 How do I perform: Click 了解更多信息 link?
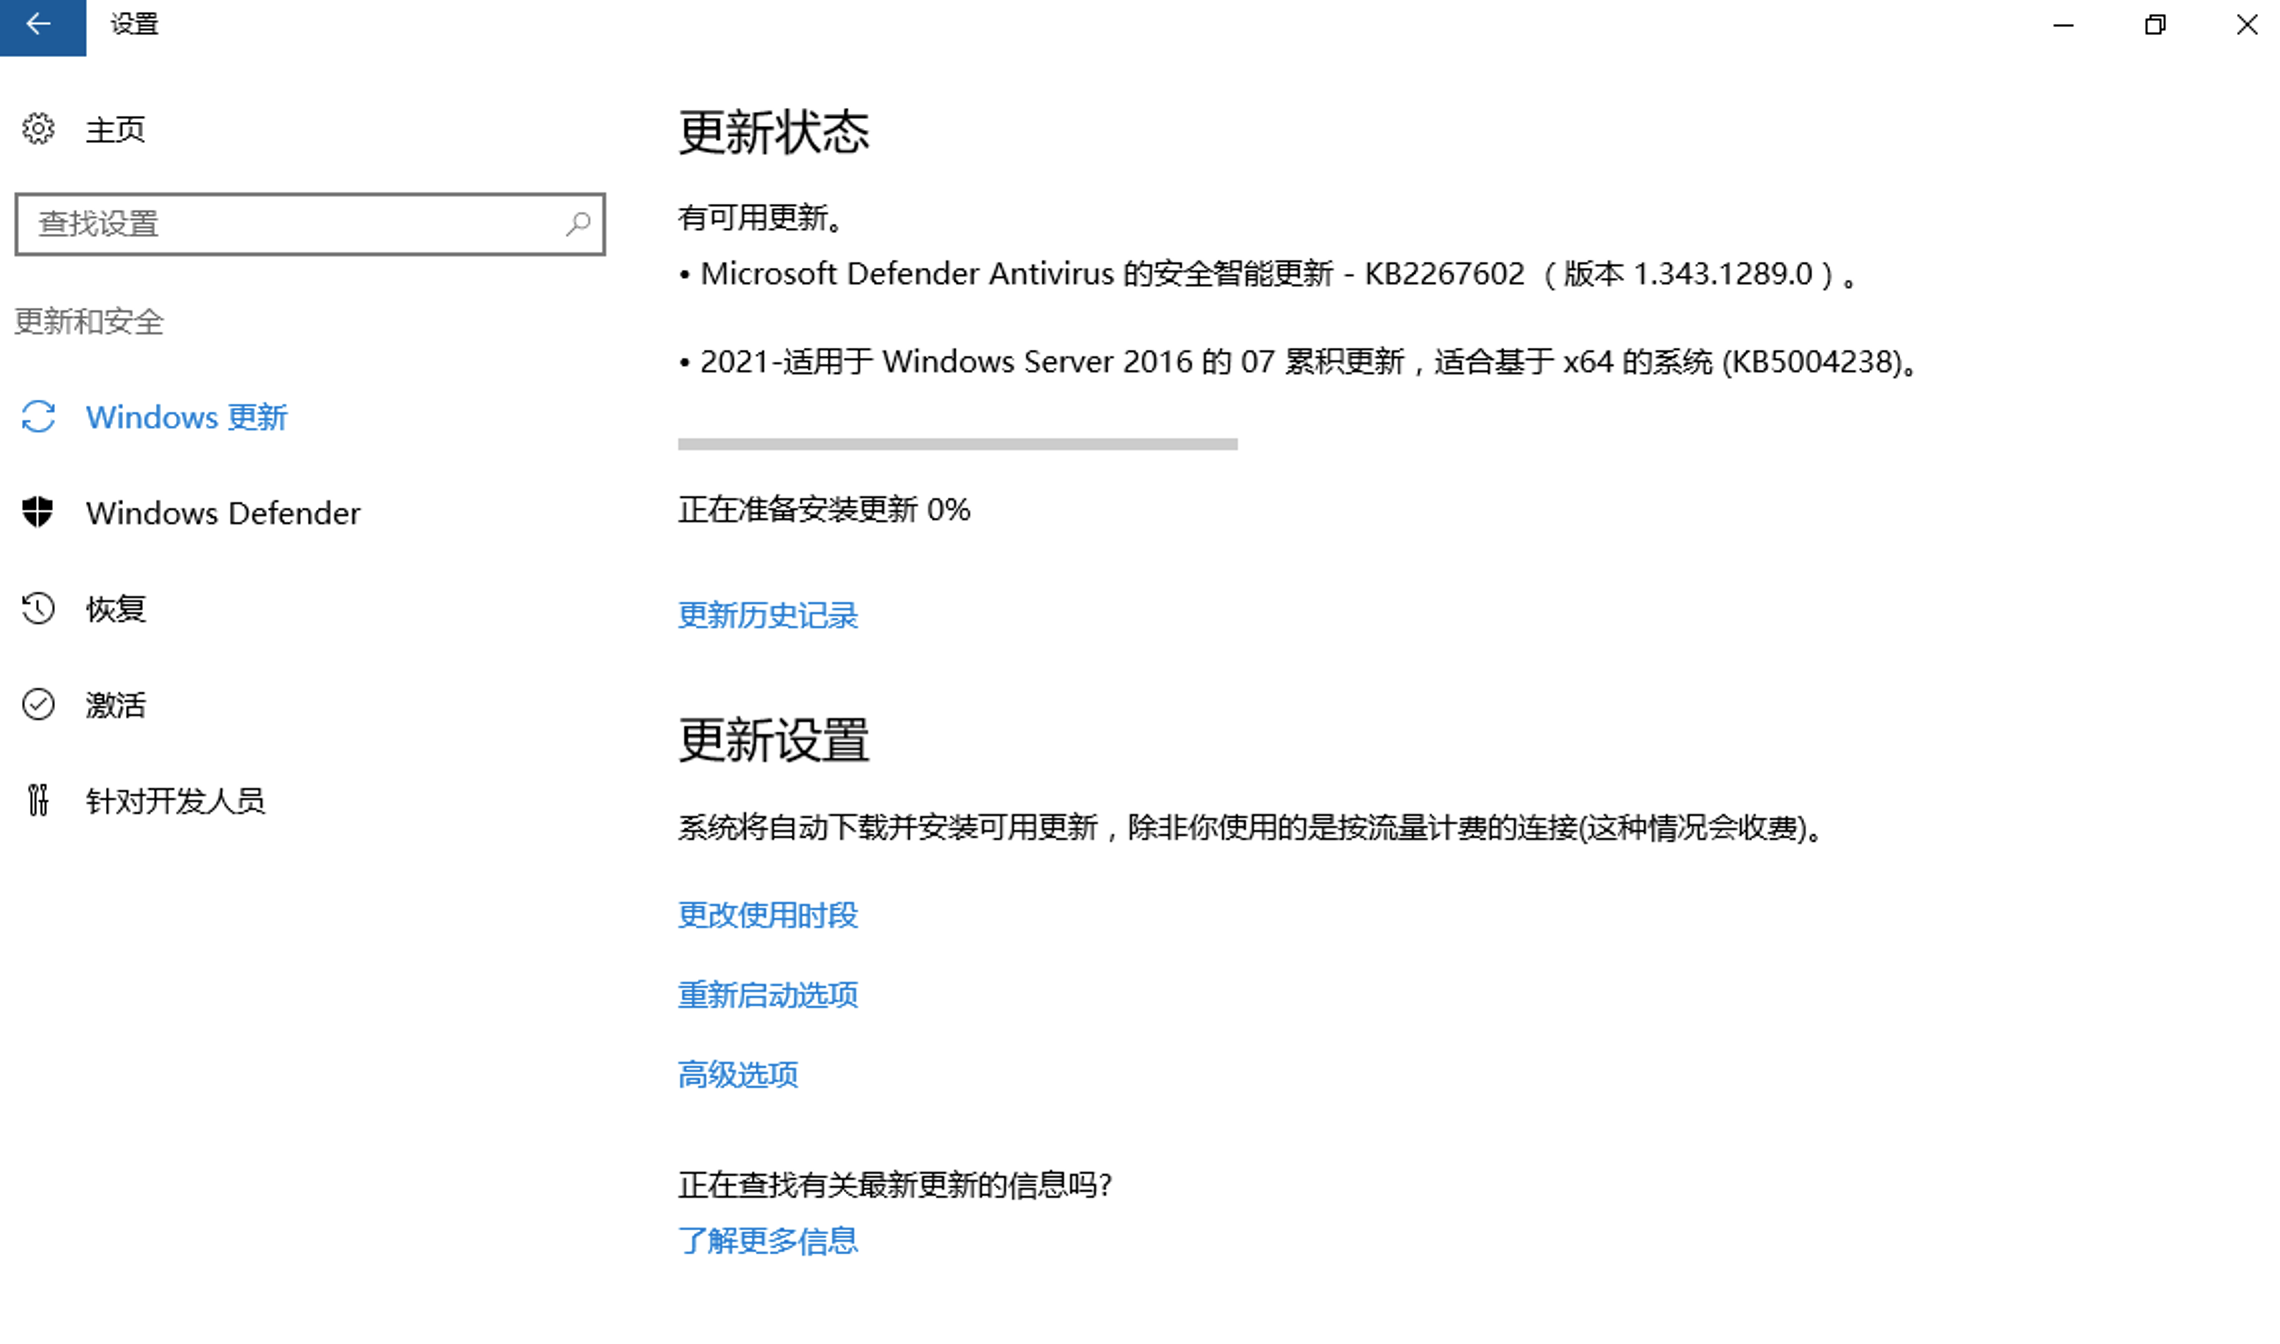(x=768, y=1241)
